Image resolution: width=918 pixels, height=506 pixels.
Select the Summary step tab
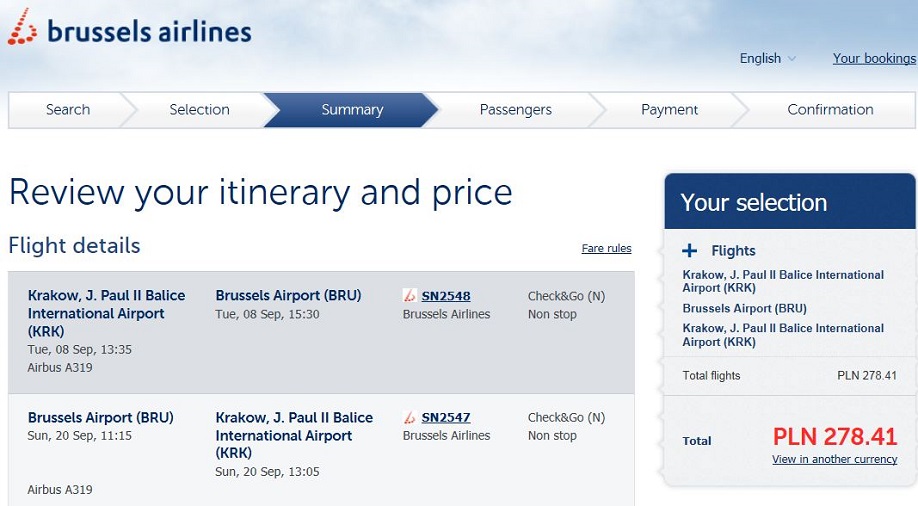click(352, 110)
